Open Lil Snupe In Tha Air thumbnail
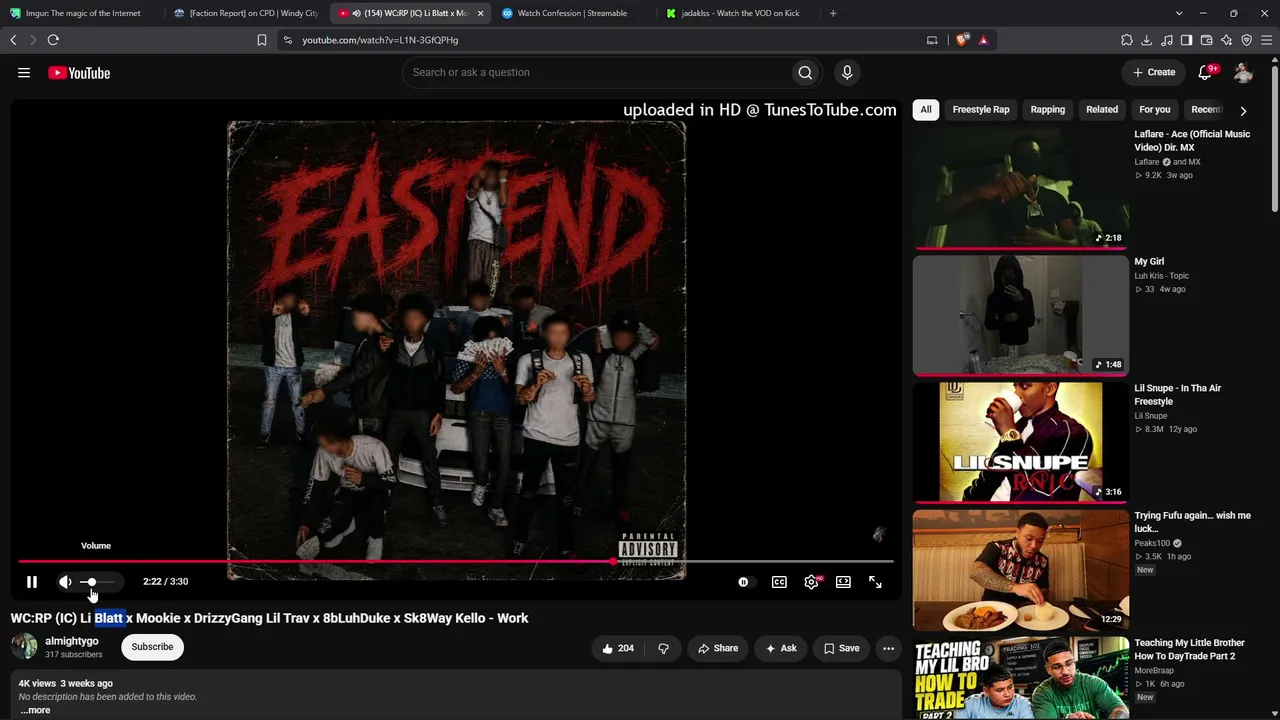1280x720 pixels. coord(1020,442)
